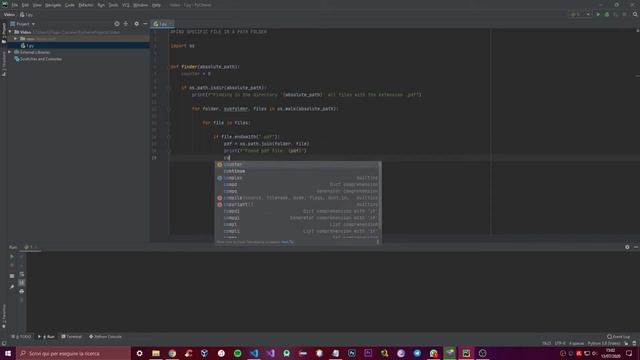Click the Favorites vertical side tab
This screenshot has height=360, width=640.
(x=4, y=315)
